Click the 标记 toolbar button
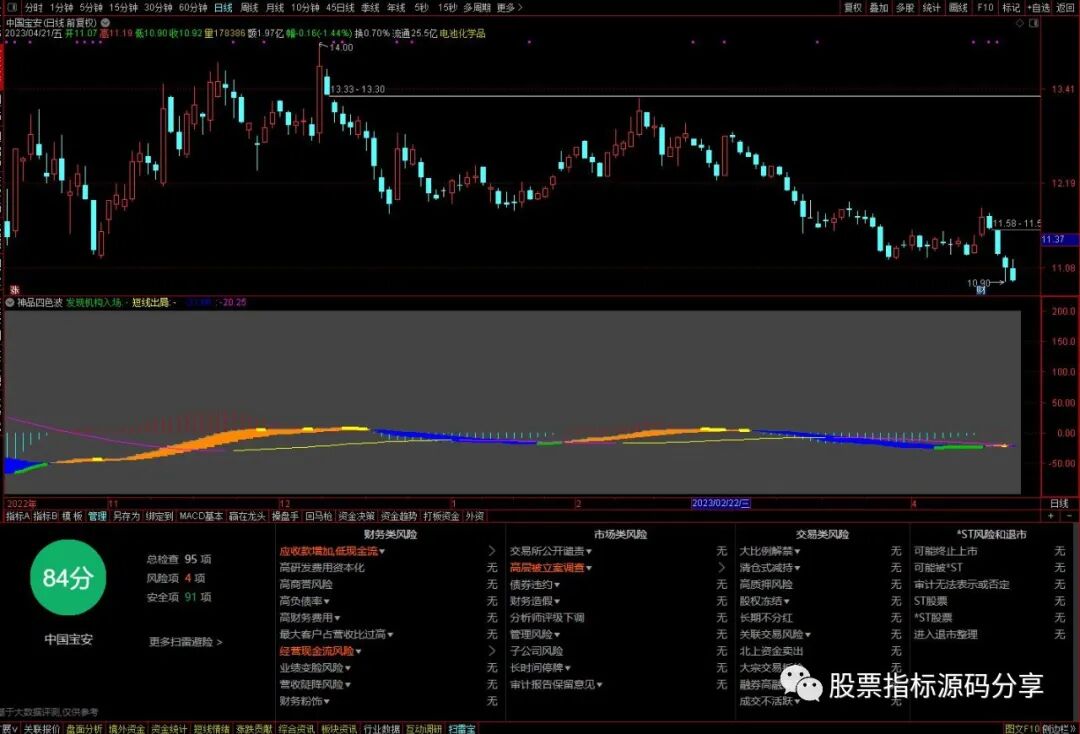Screen dimensions: 1080x734 click(1011, 8)
